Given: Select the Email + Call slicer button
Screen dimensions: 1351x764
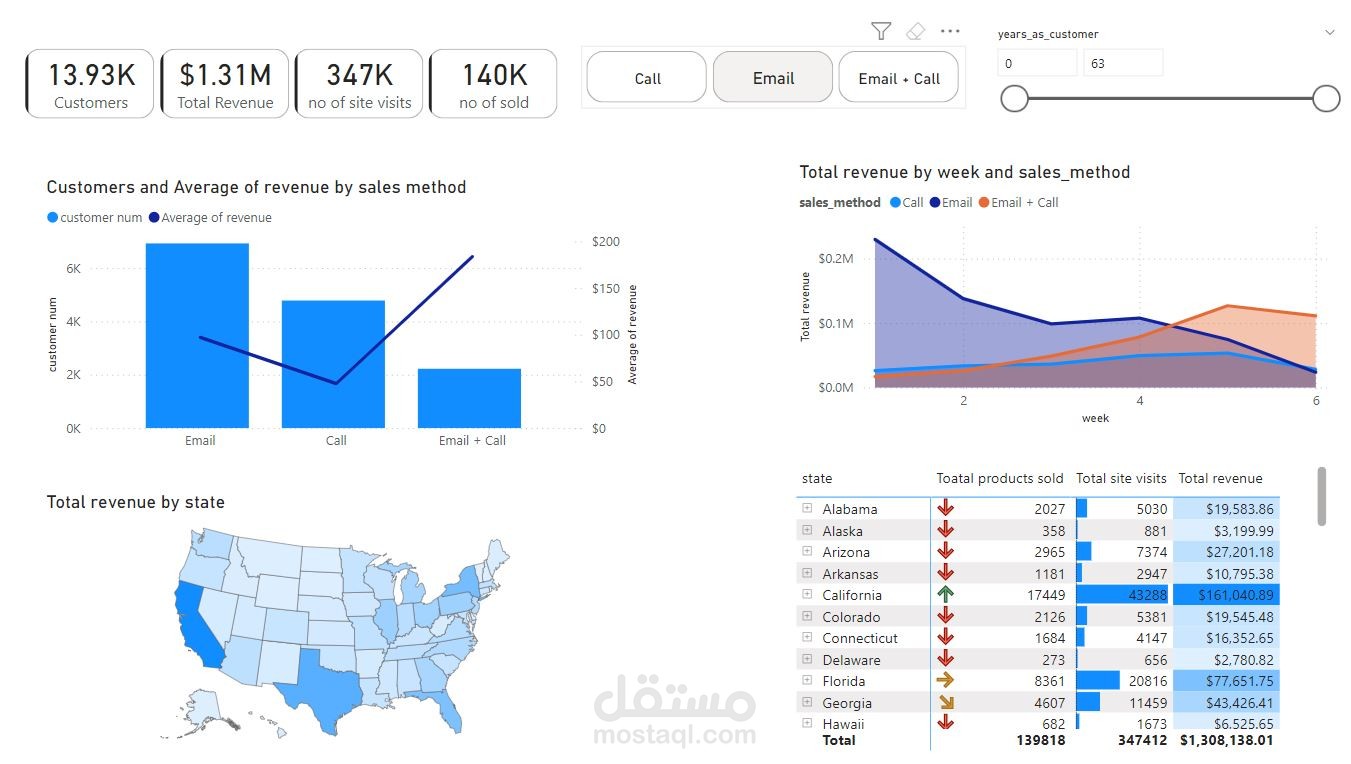Looking at the screenshot, I should click(898, 77).
